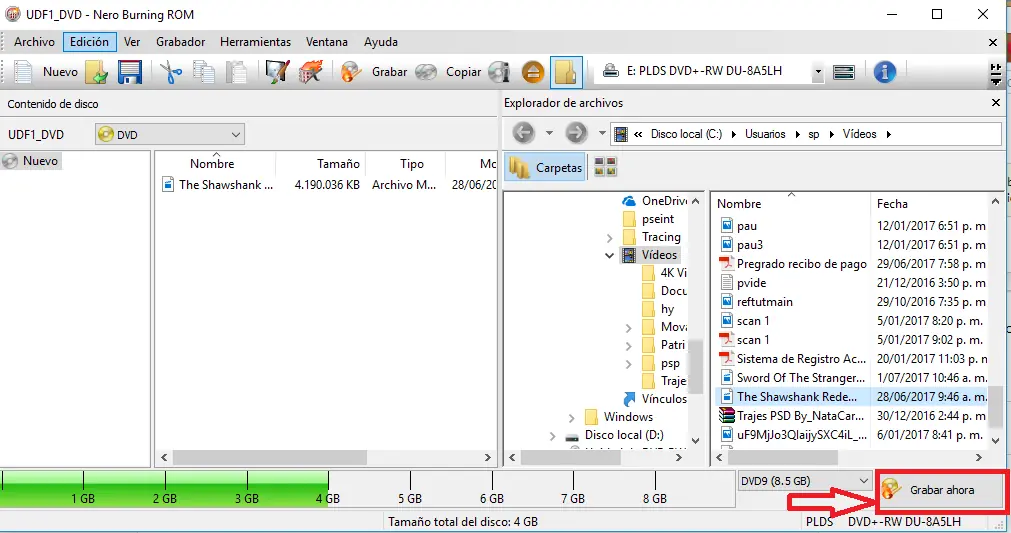
Task: Open the DVD disc type dropdown
Action: click(170, 134)
